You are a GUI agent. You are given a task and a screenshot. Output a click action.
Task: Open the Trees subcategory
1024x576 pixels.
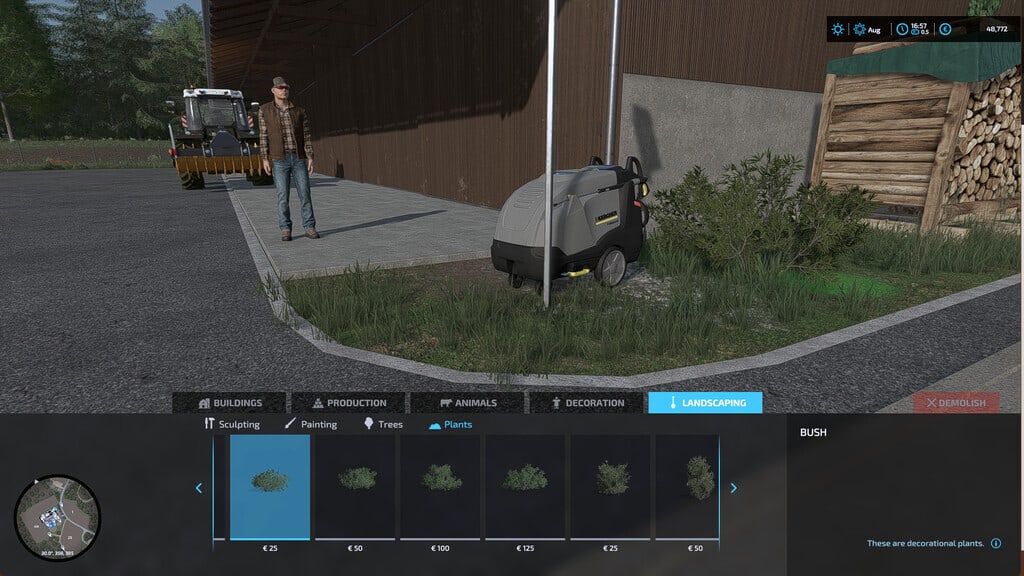coord(383,424)
